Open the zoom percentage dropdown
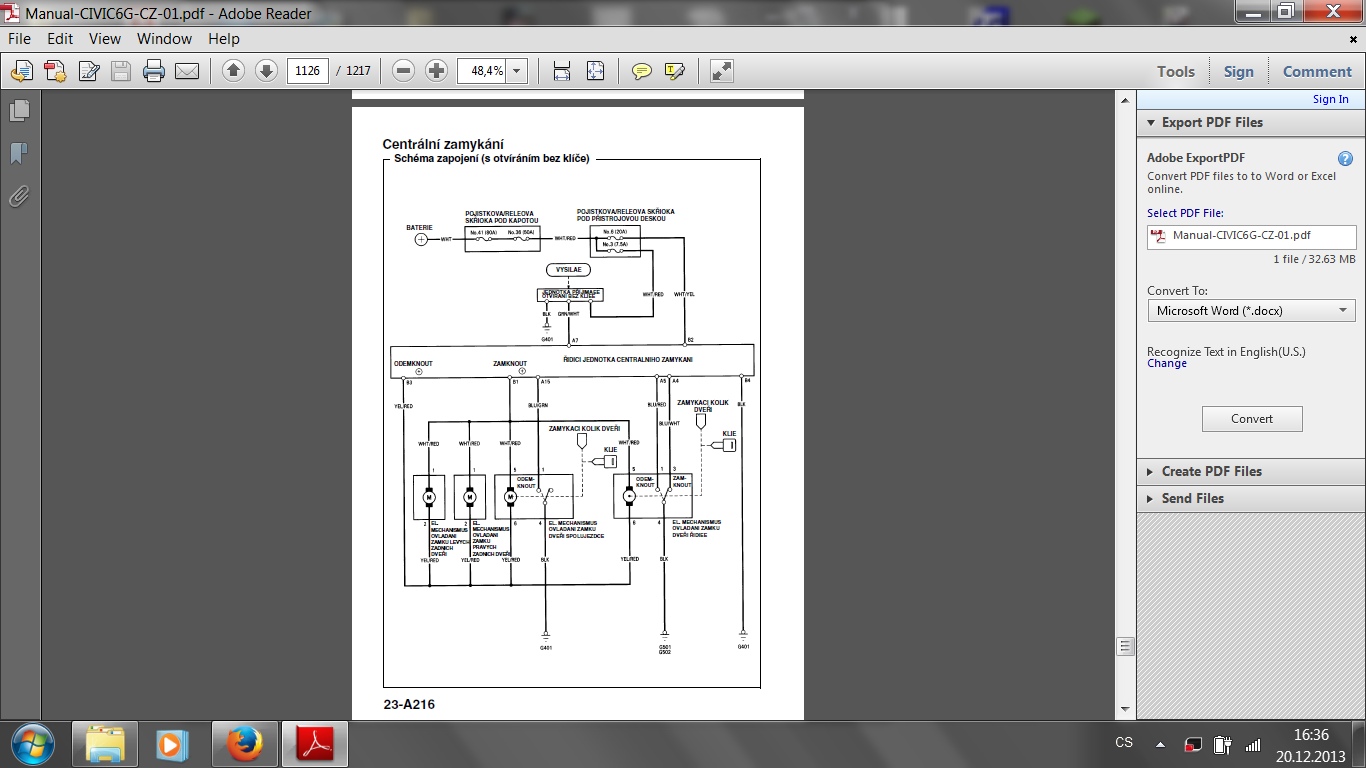The height and width of the screenshot is (768, 1366). click(x=517, y=71)
